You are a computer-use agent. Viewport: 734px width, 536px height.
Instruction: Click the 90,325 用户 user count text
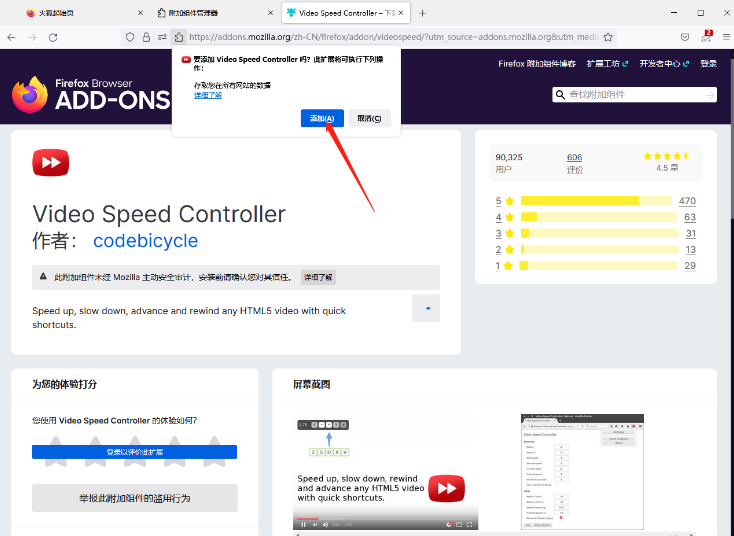point(509,163)
